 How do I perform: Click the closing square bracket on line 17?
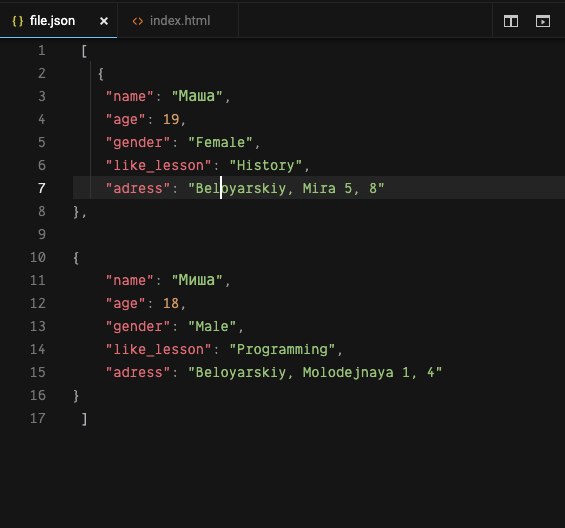tap(84, 419)
